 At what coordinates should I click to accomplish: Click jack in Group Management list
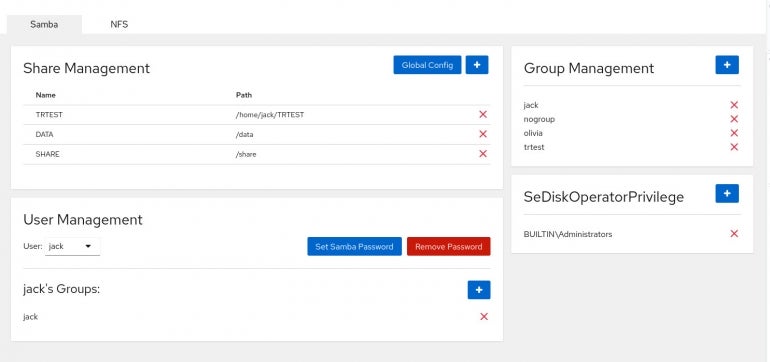[x=531, y=105]
